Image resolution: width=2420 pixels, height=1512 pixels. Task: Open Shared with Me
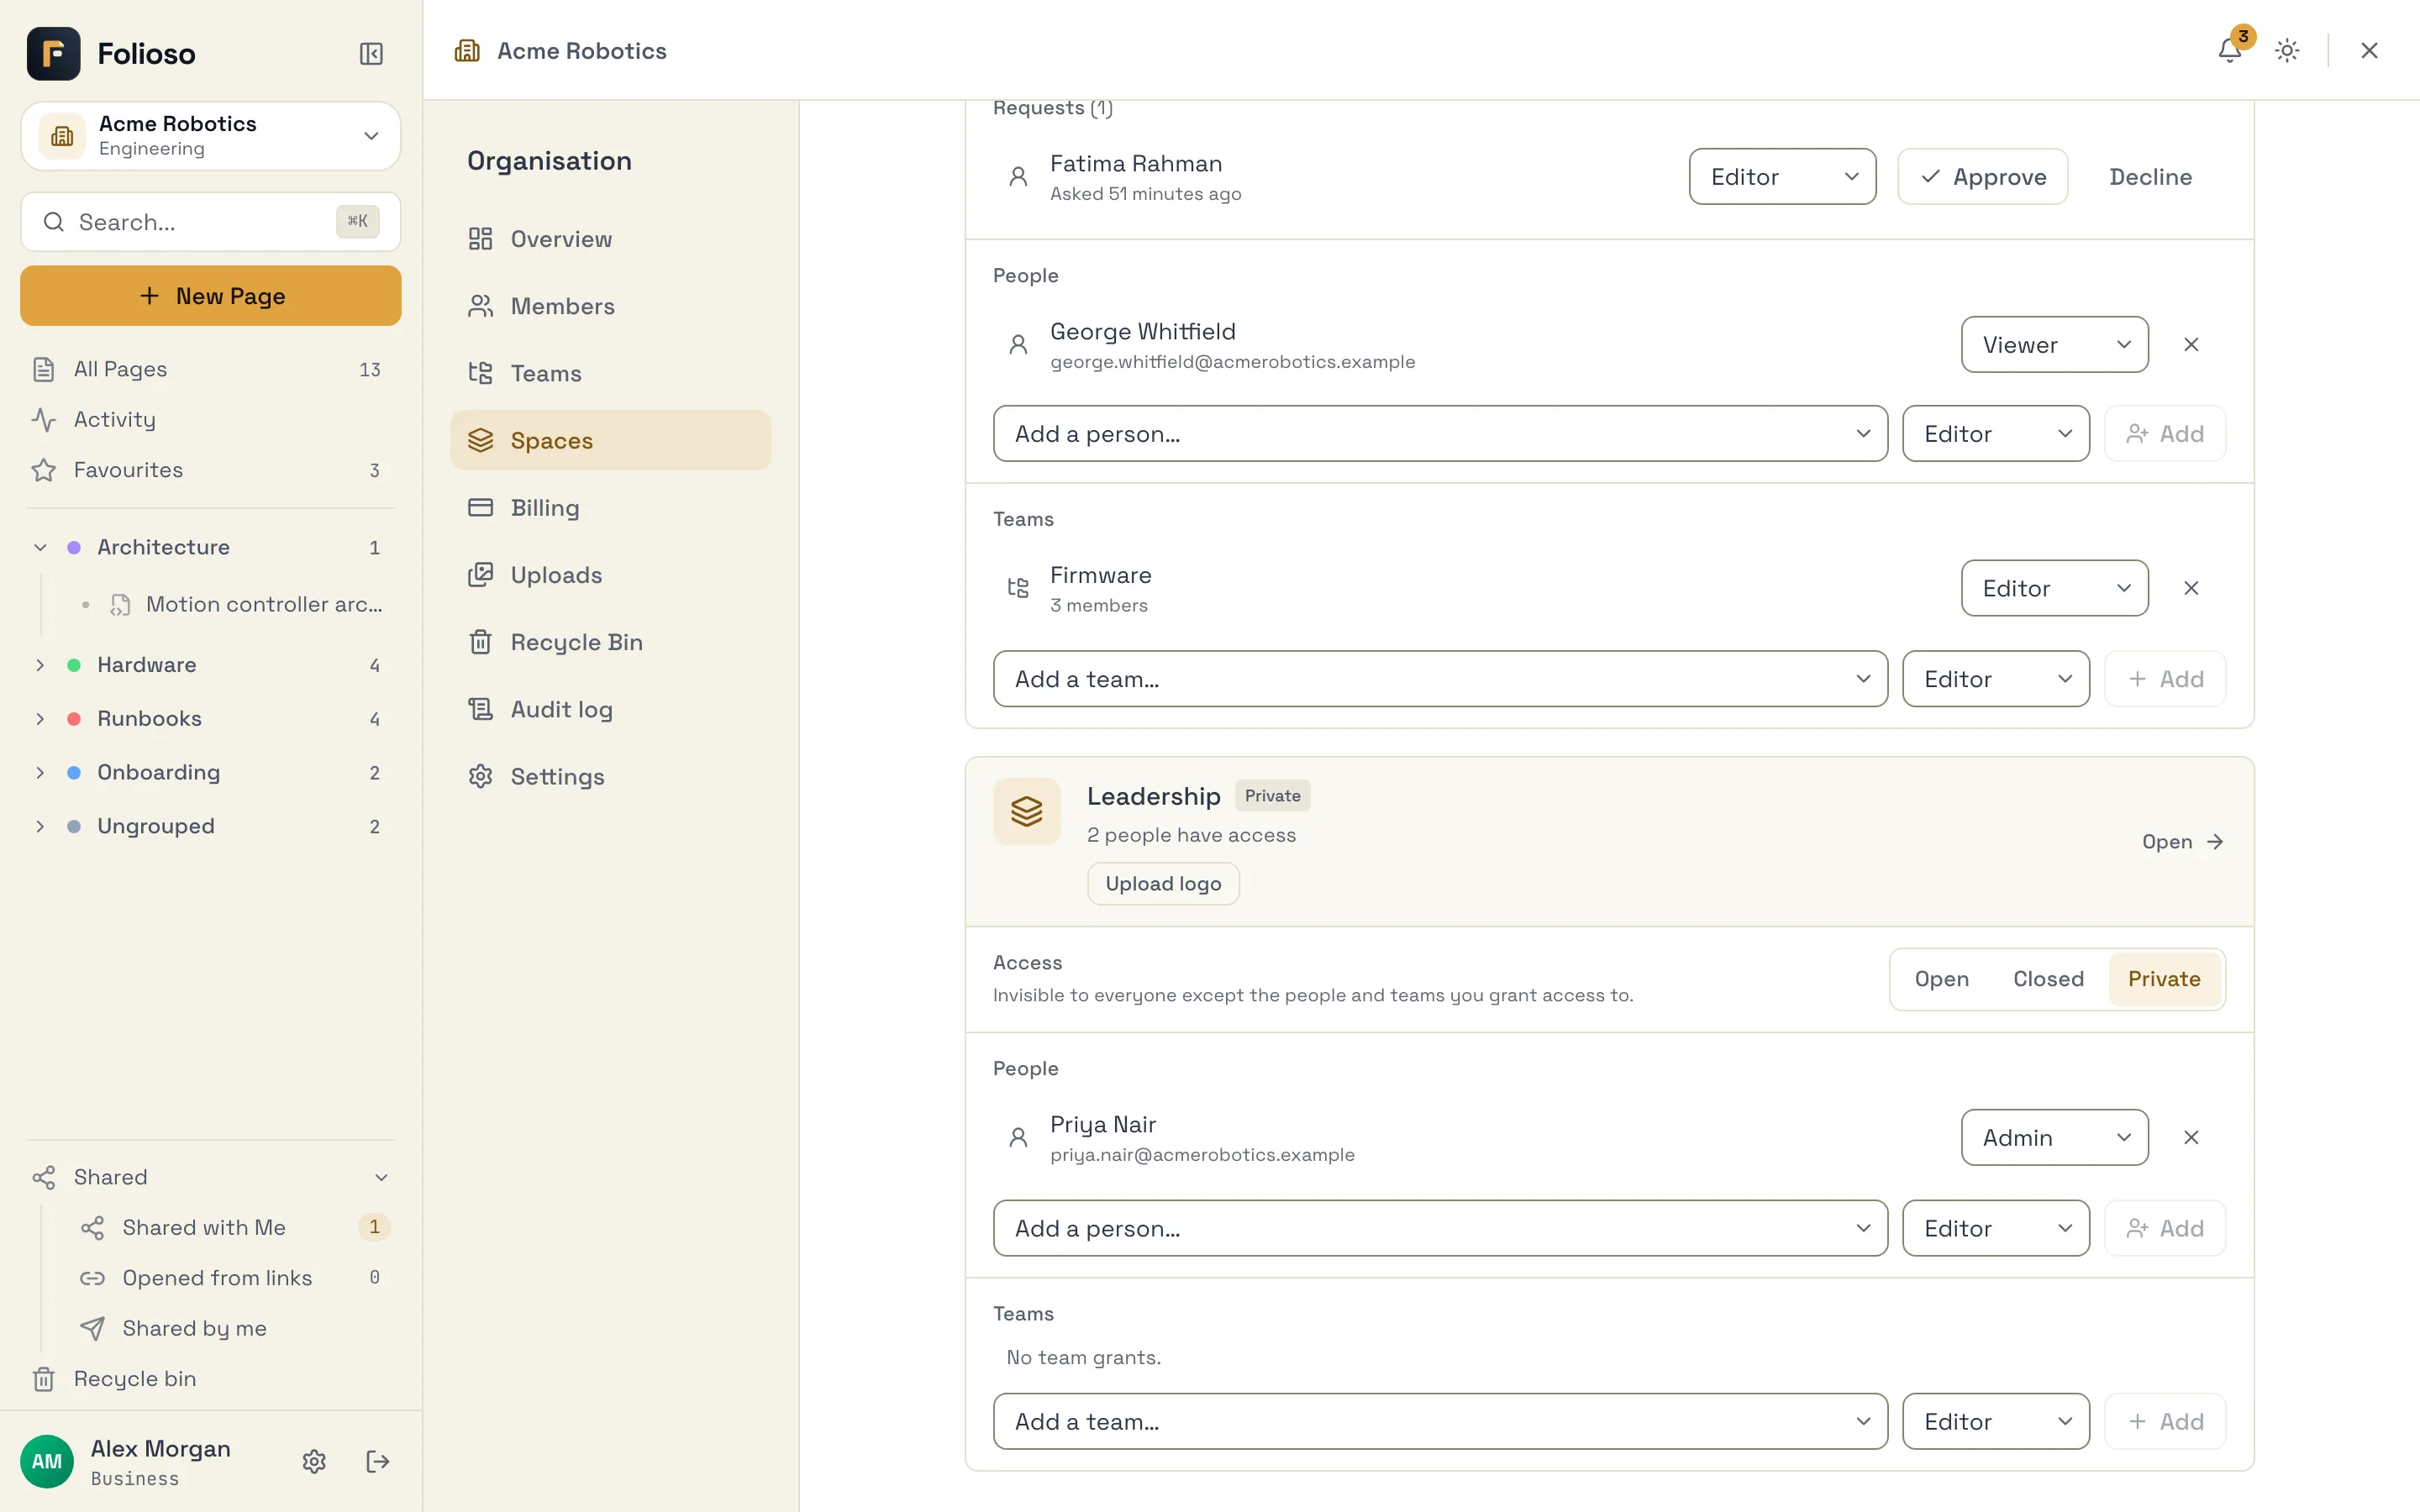(235, 1227)
